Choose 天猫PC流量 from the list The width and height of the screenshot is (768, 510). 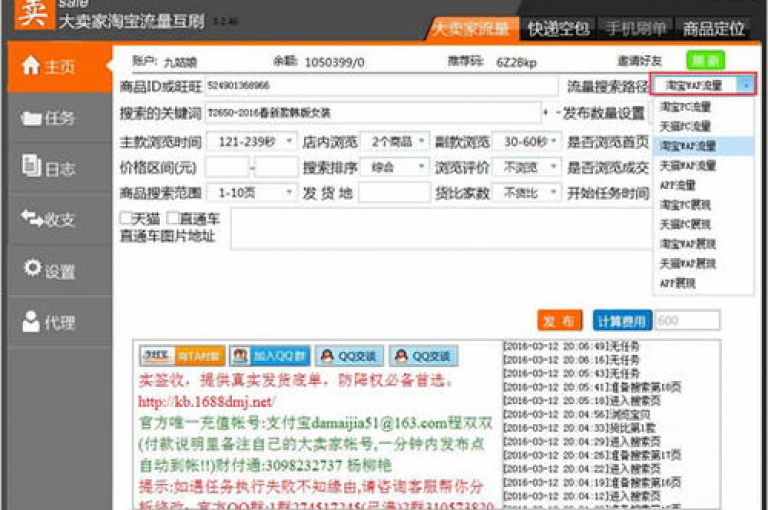703,126
